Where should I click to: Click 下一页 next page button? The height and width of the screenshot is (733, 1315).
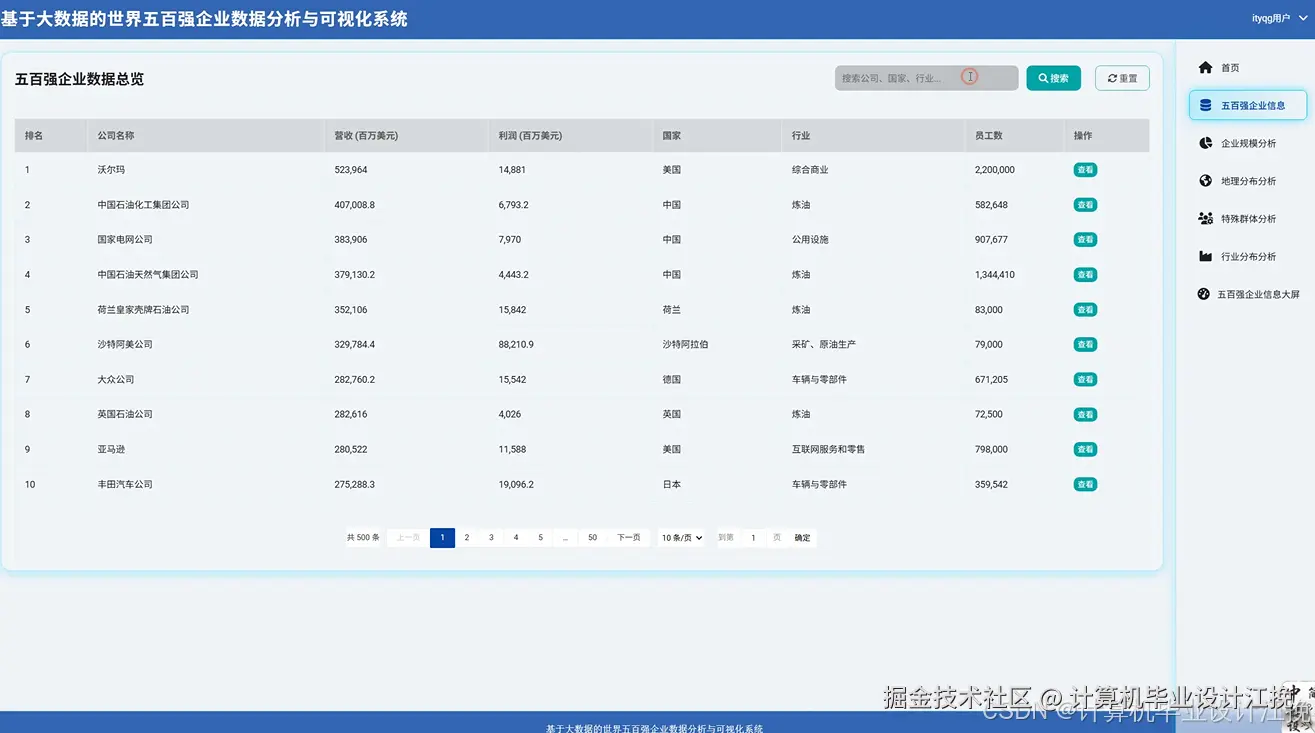pos(629,537)
